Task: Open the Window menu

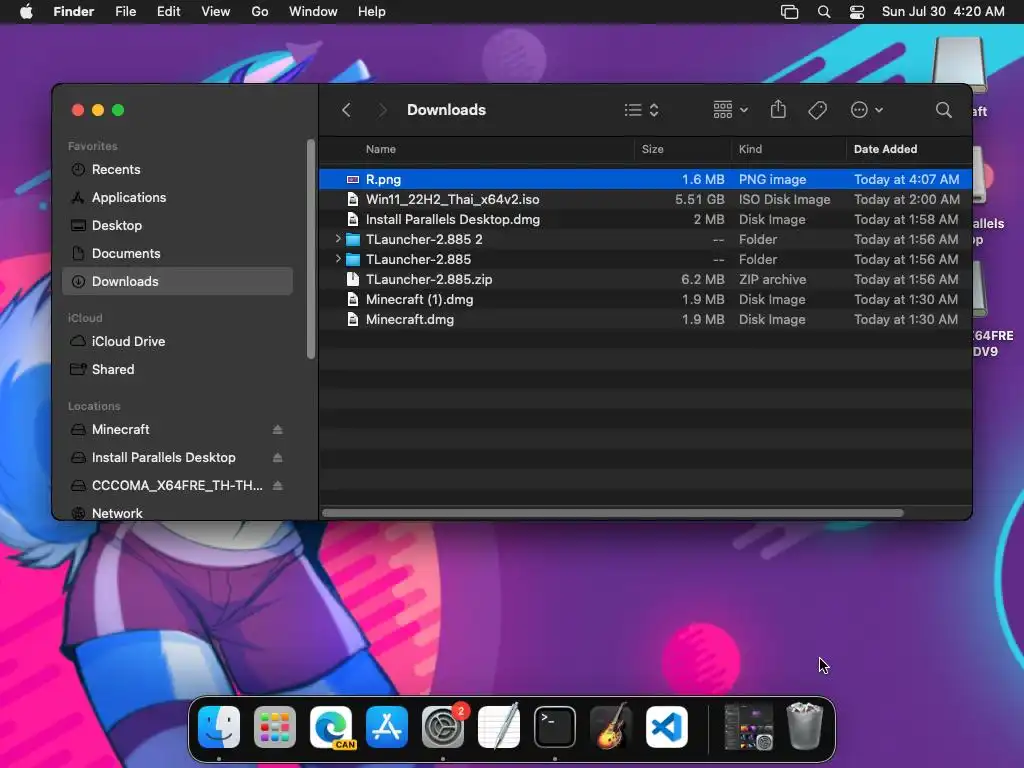Action: (x=313, y=12)
